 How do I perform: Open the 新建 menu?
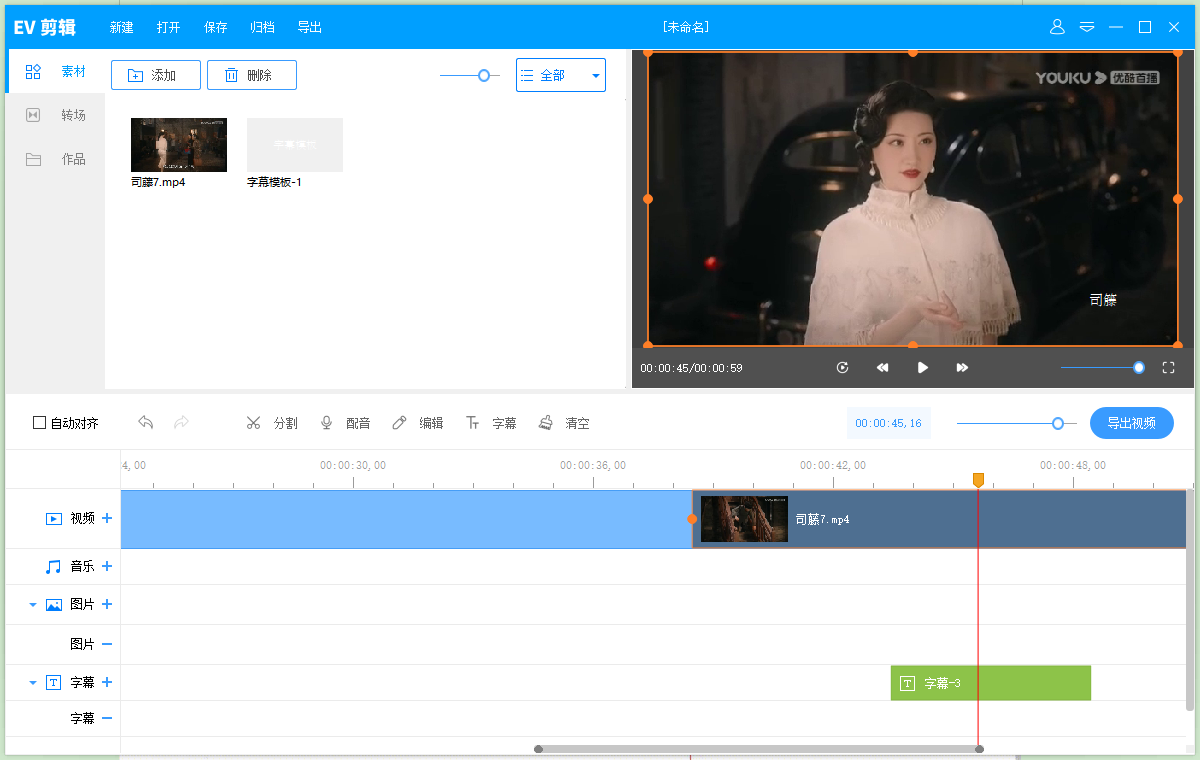pyautogui.click(x=121, y=28)
